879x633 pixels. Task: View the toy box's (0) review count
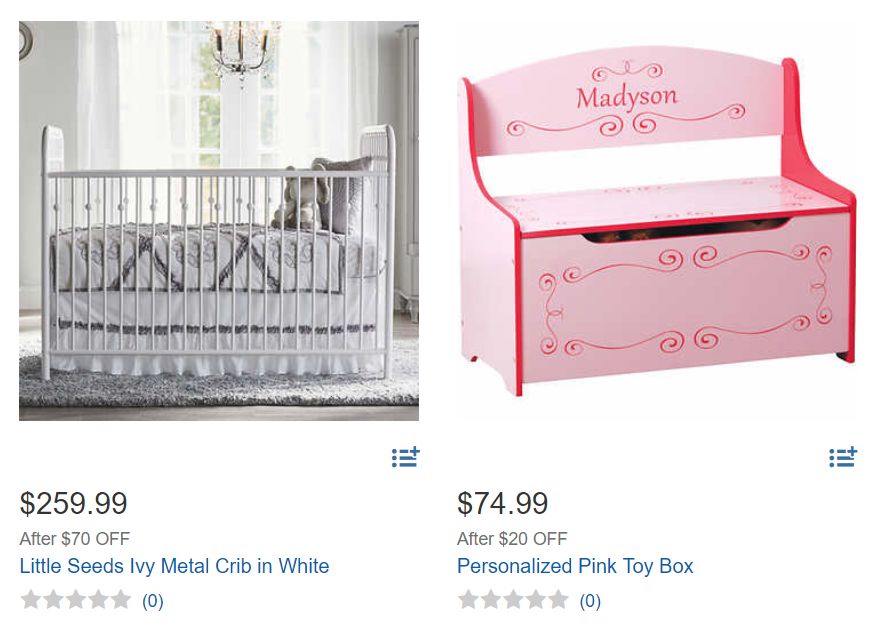(x=590, y=601)
